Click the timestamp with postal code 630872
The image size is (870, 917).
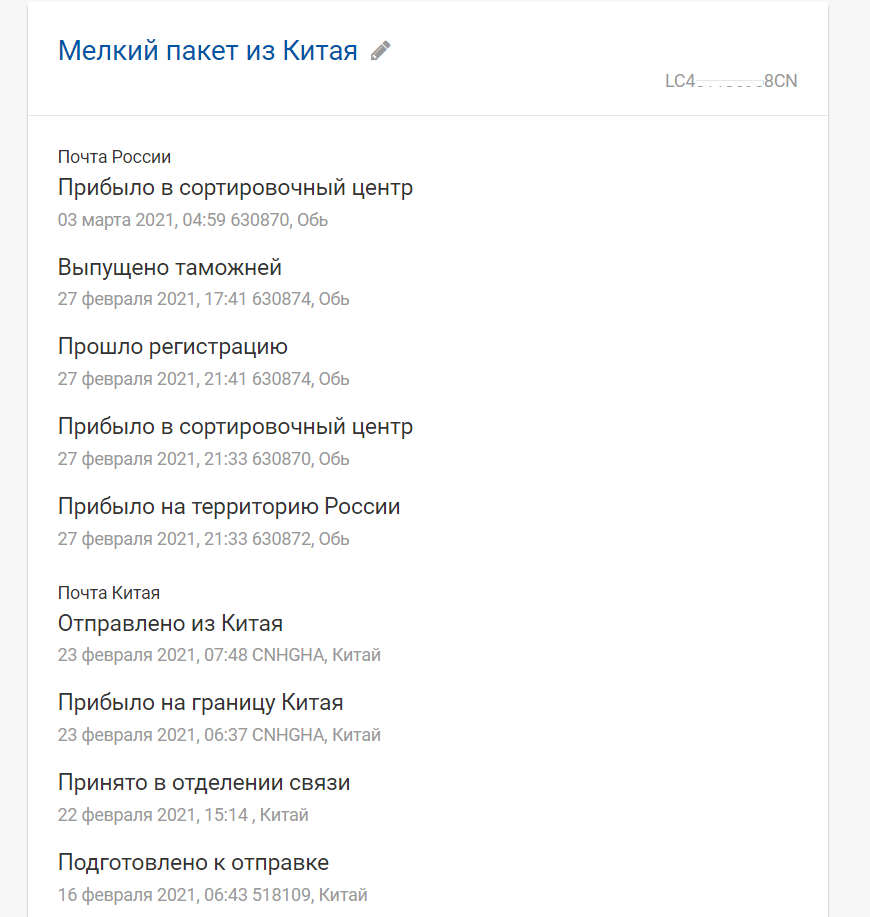tap(203, 539)
